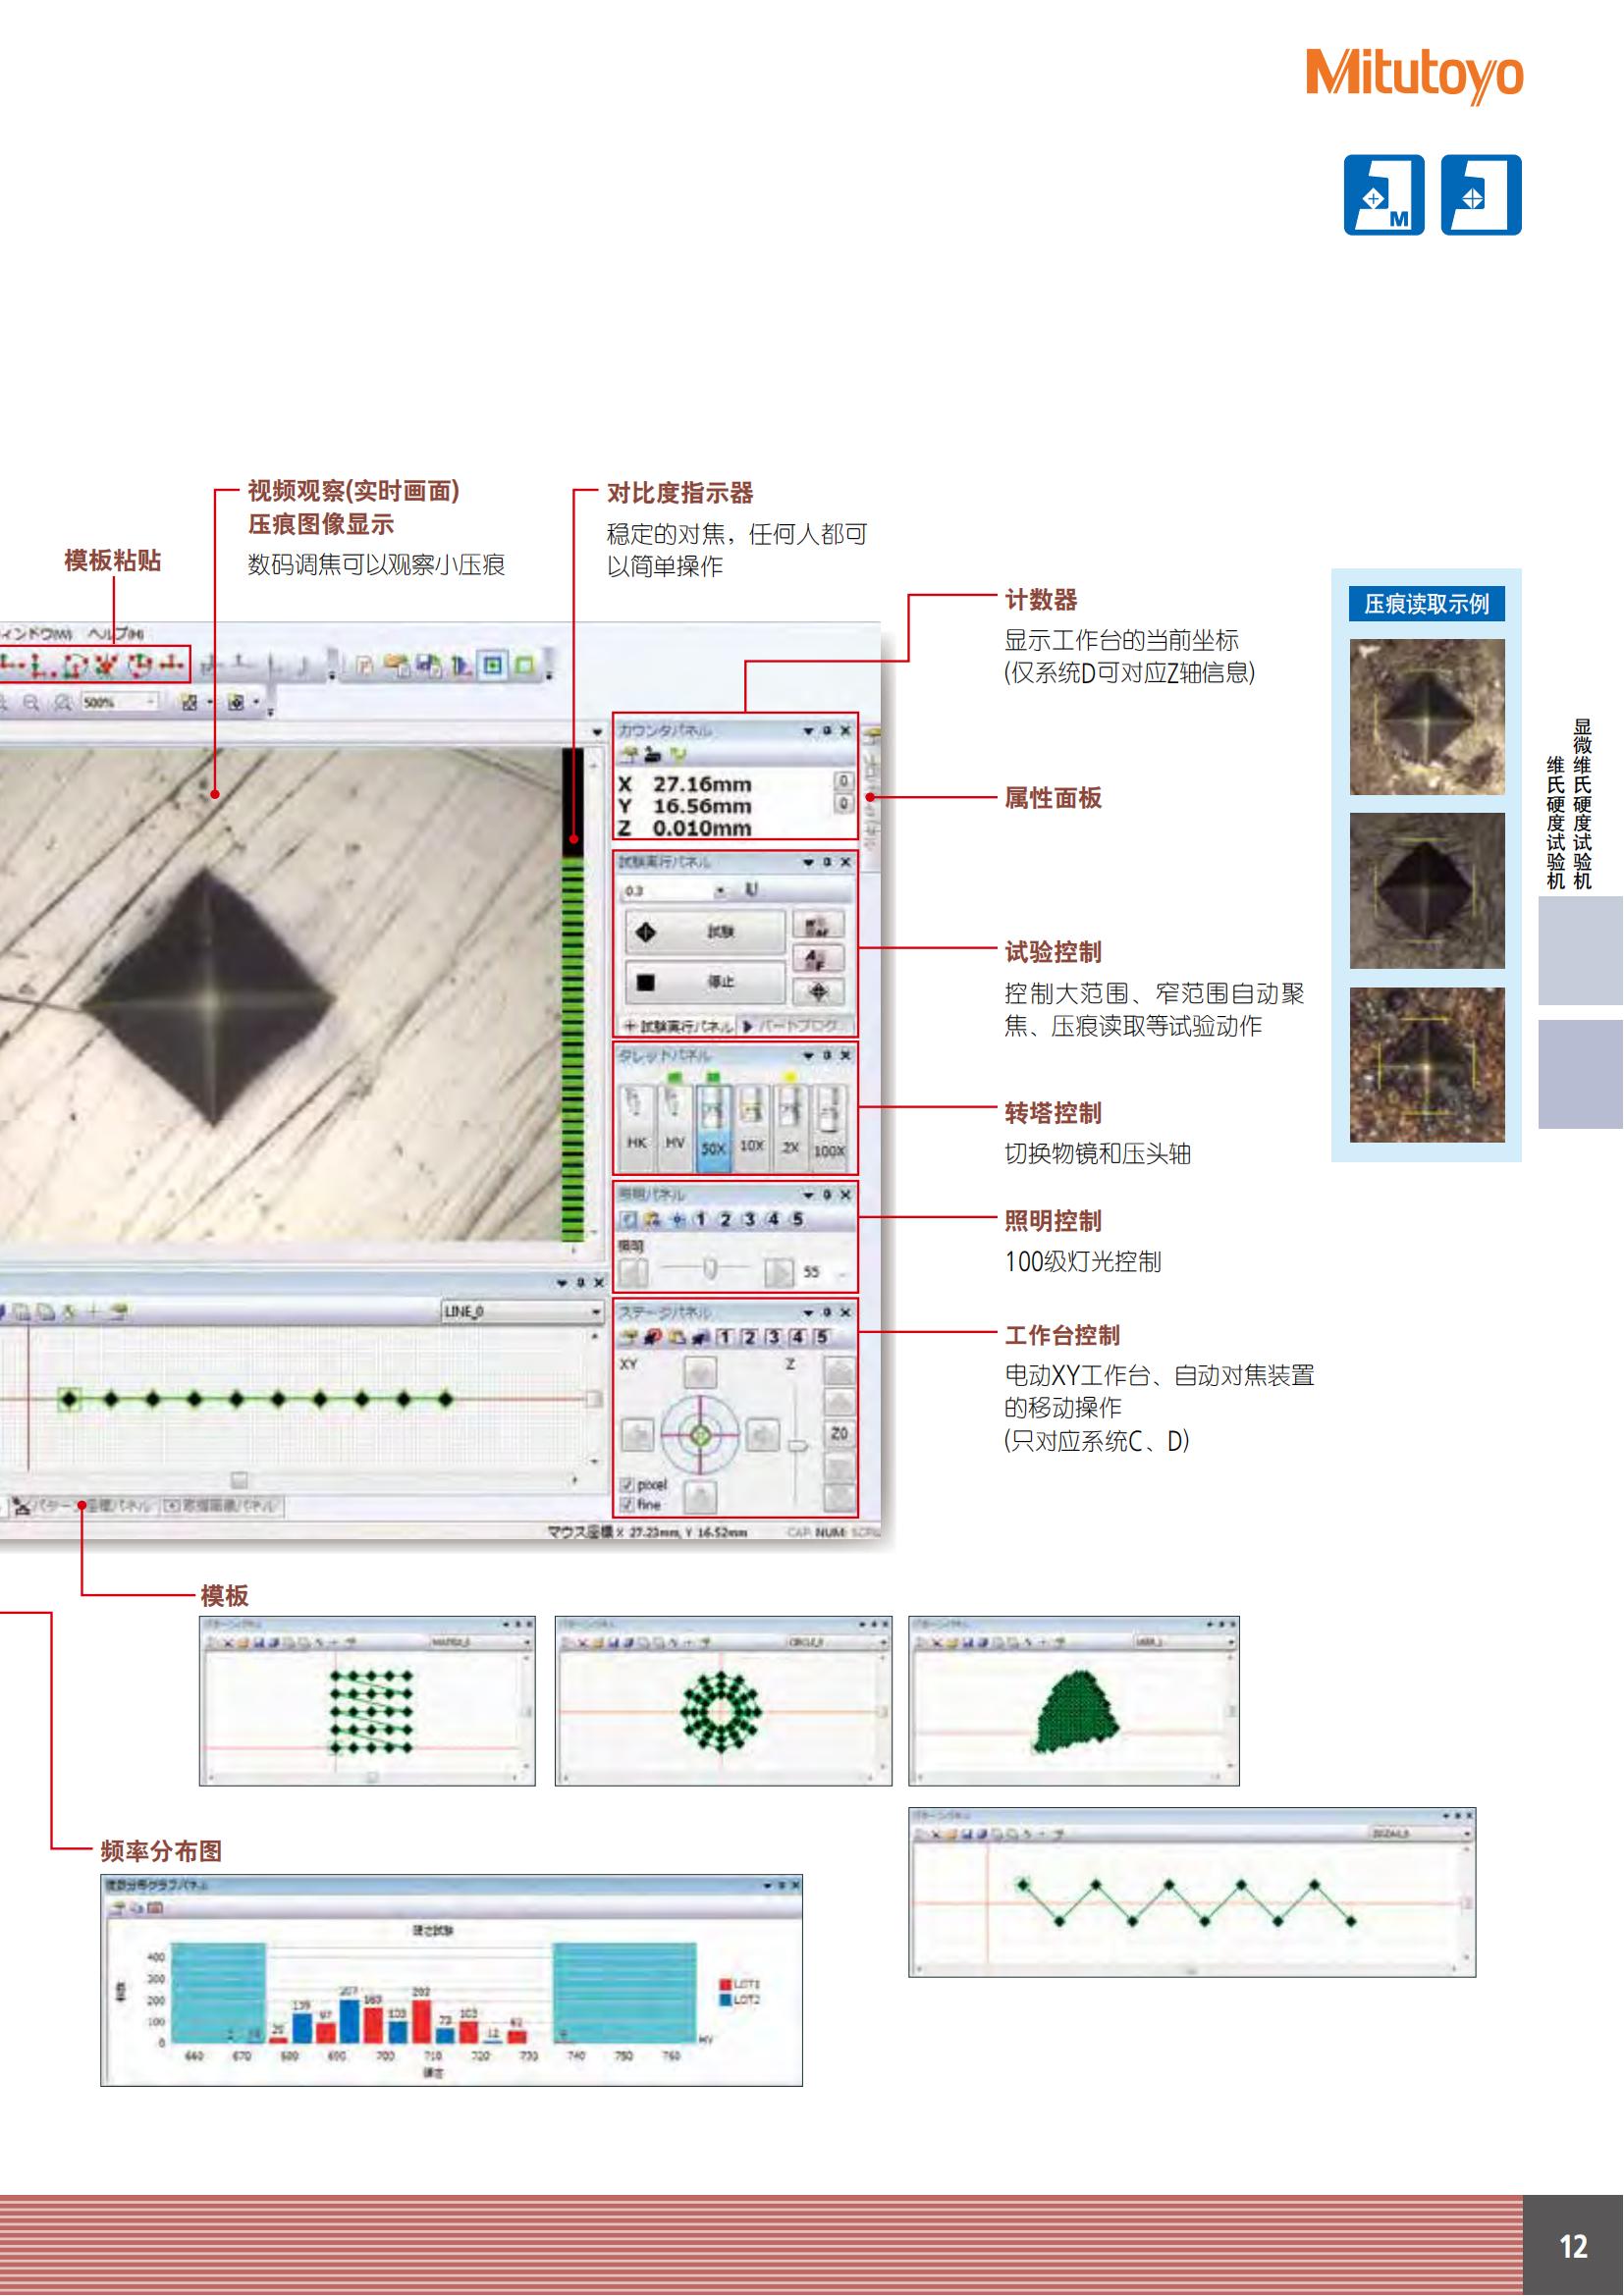Viewport: 1624px width, 2296px height.
Task: Click the Z0 button in stage panel
Action: point(838,1433)
